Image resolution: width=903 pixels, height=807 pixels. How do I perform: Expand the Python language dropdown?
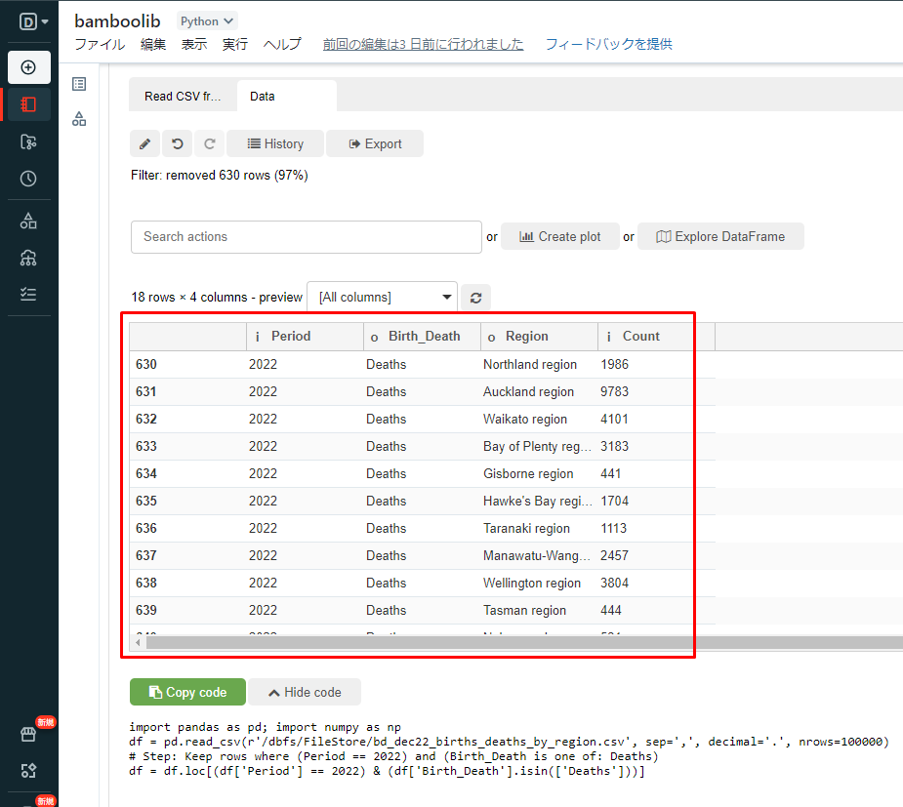click(x=207, y=21)
